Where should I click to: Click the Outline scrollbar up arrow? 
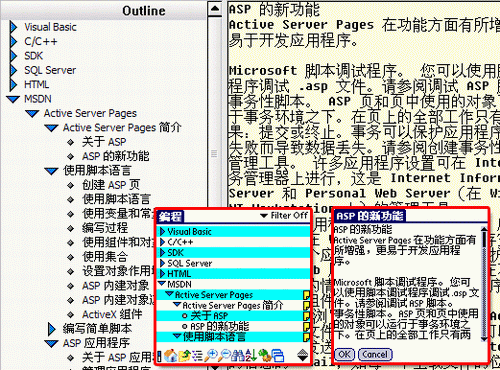pos(215,9)
